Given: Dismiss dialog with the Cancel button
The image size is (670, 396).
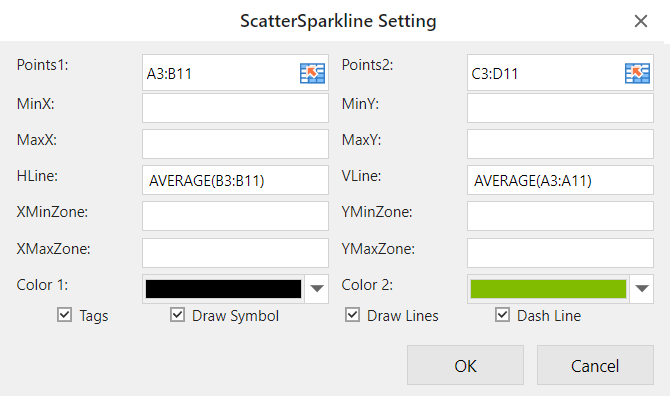Looking at the screenshot, I should point(595,365).
